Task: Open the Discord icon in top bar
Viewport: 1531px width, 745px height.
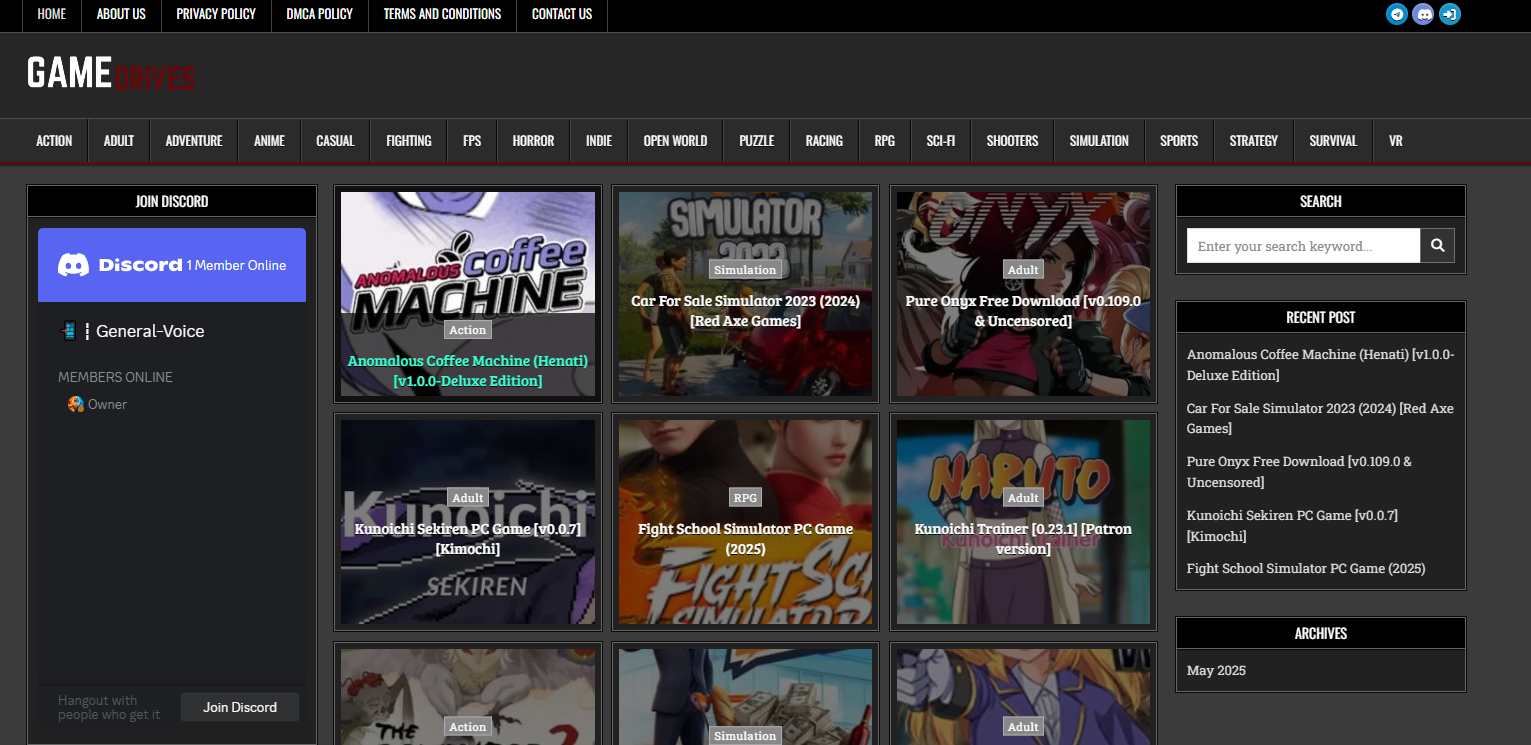Action: pos(1423,14)
